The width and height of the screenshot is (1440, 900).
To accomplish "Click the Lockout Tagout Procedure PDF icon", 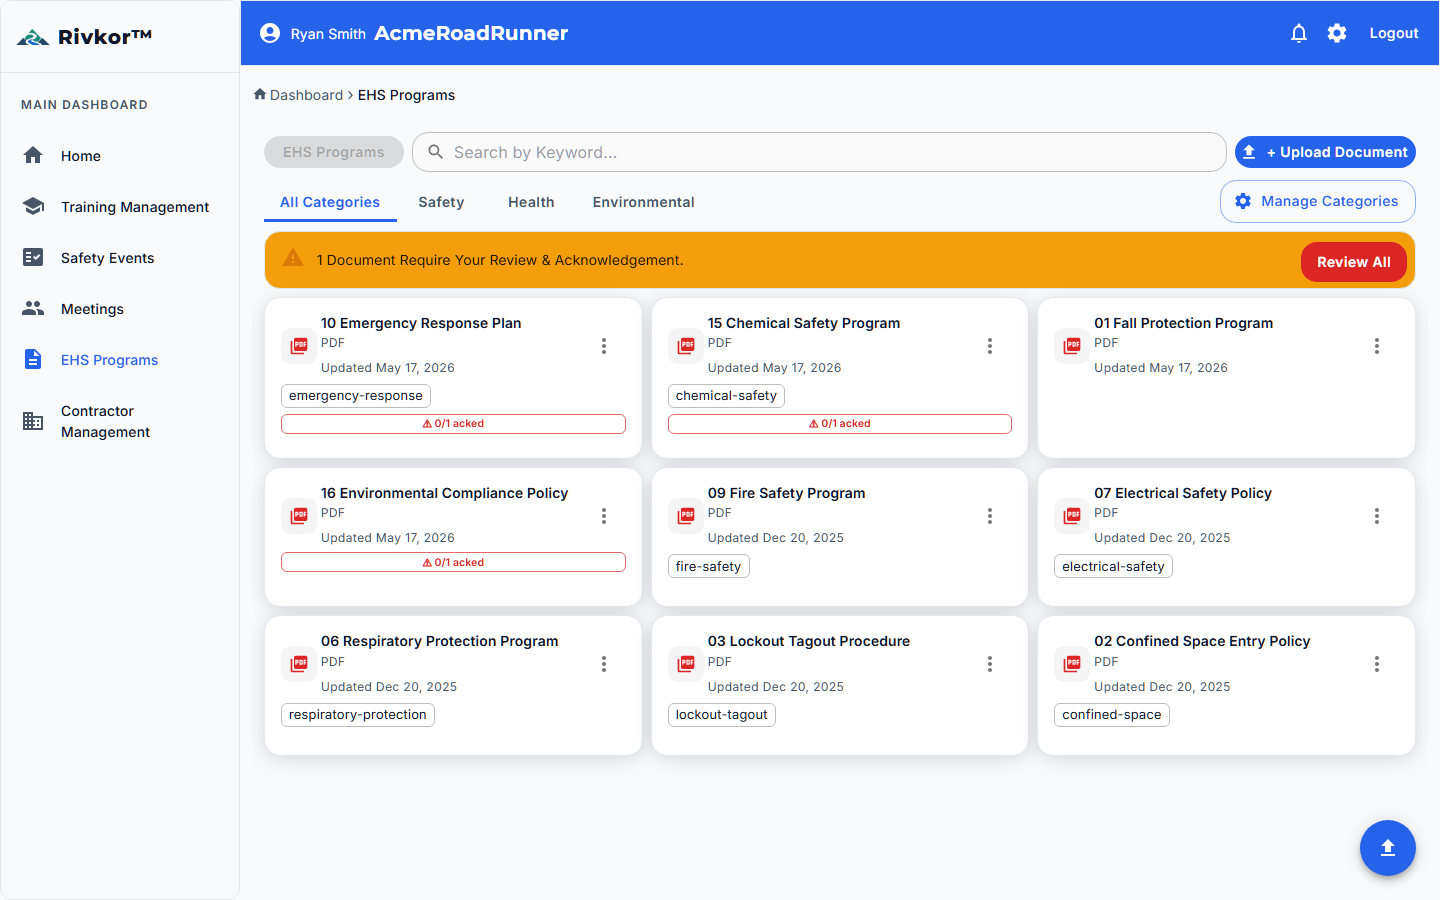I will coord(686,664).
